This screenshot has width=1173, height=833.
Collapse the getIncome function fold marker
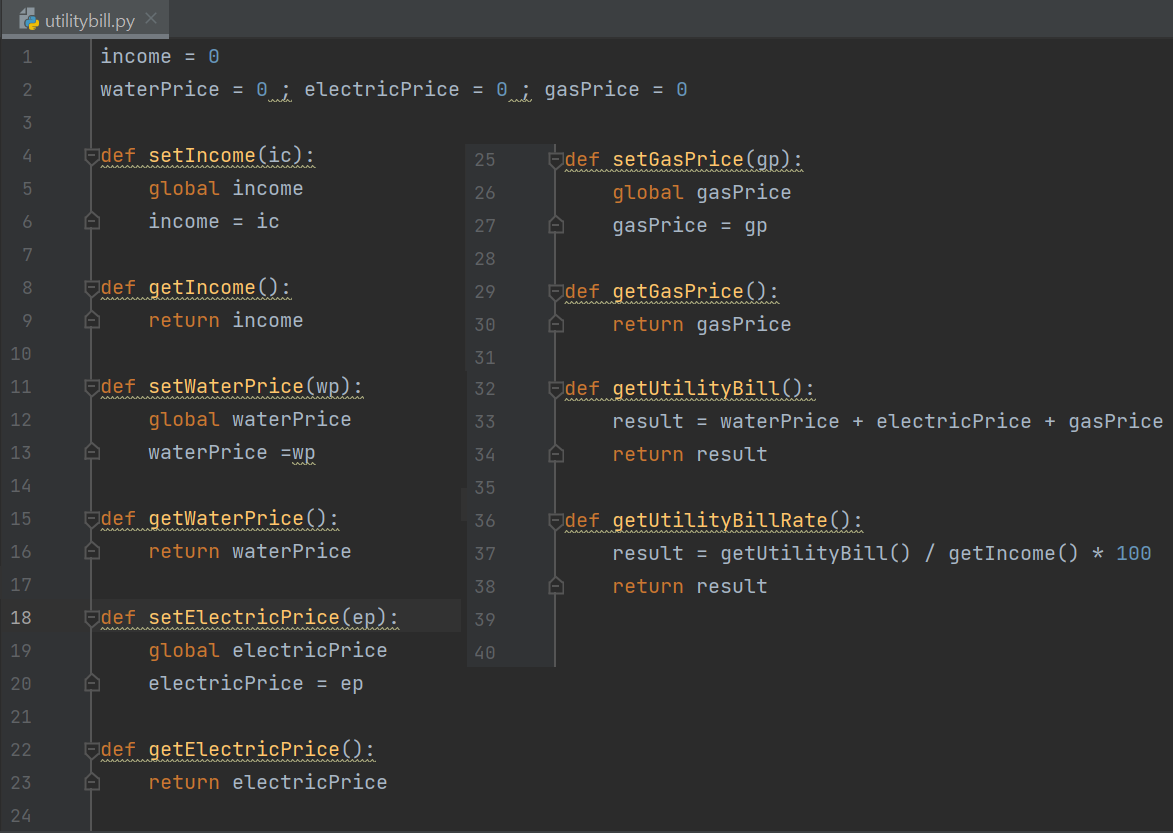(x=92, y=289)
